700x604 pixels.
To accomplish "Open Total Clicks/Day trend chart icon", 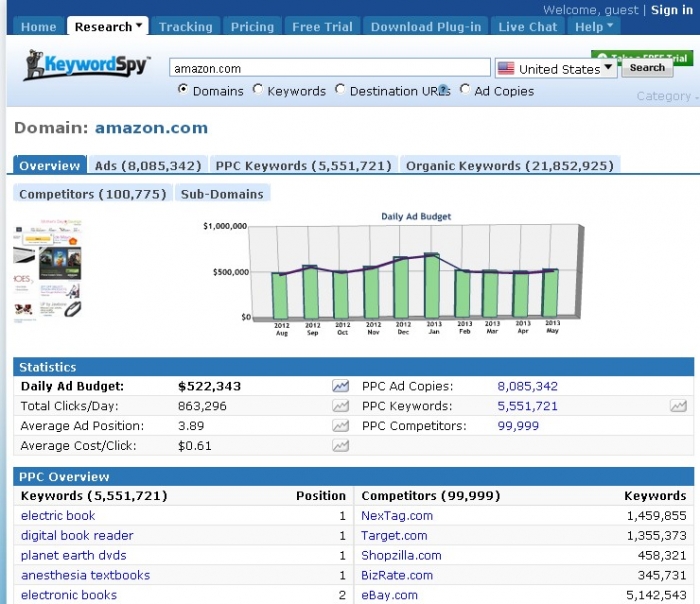I will [341, 406].
